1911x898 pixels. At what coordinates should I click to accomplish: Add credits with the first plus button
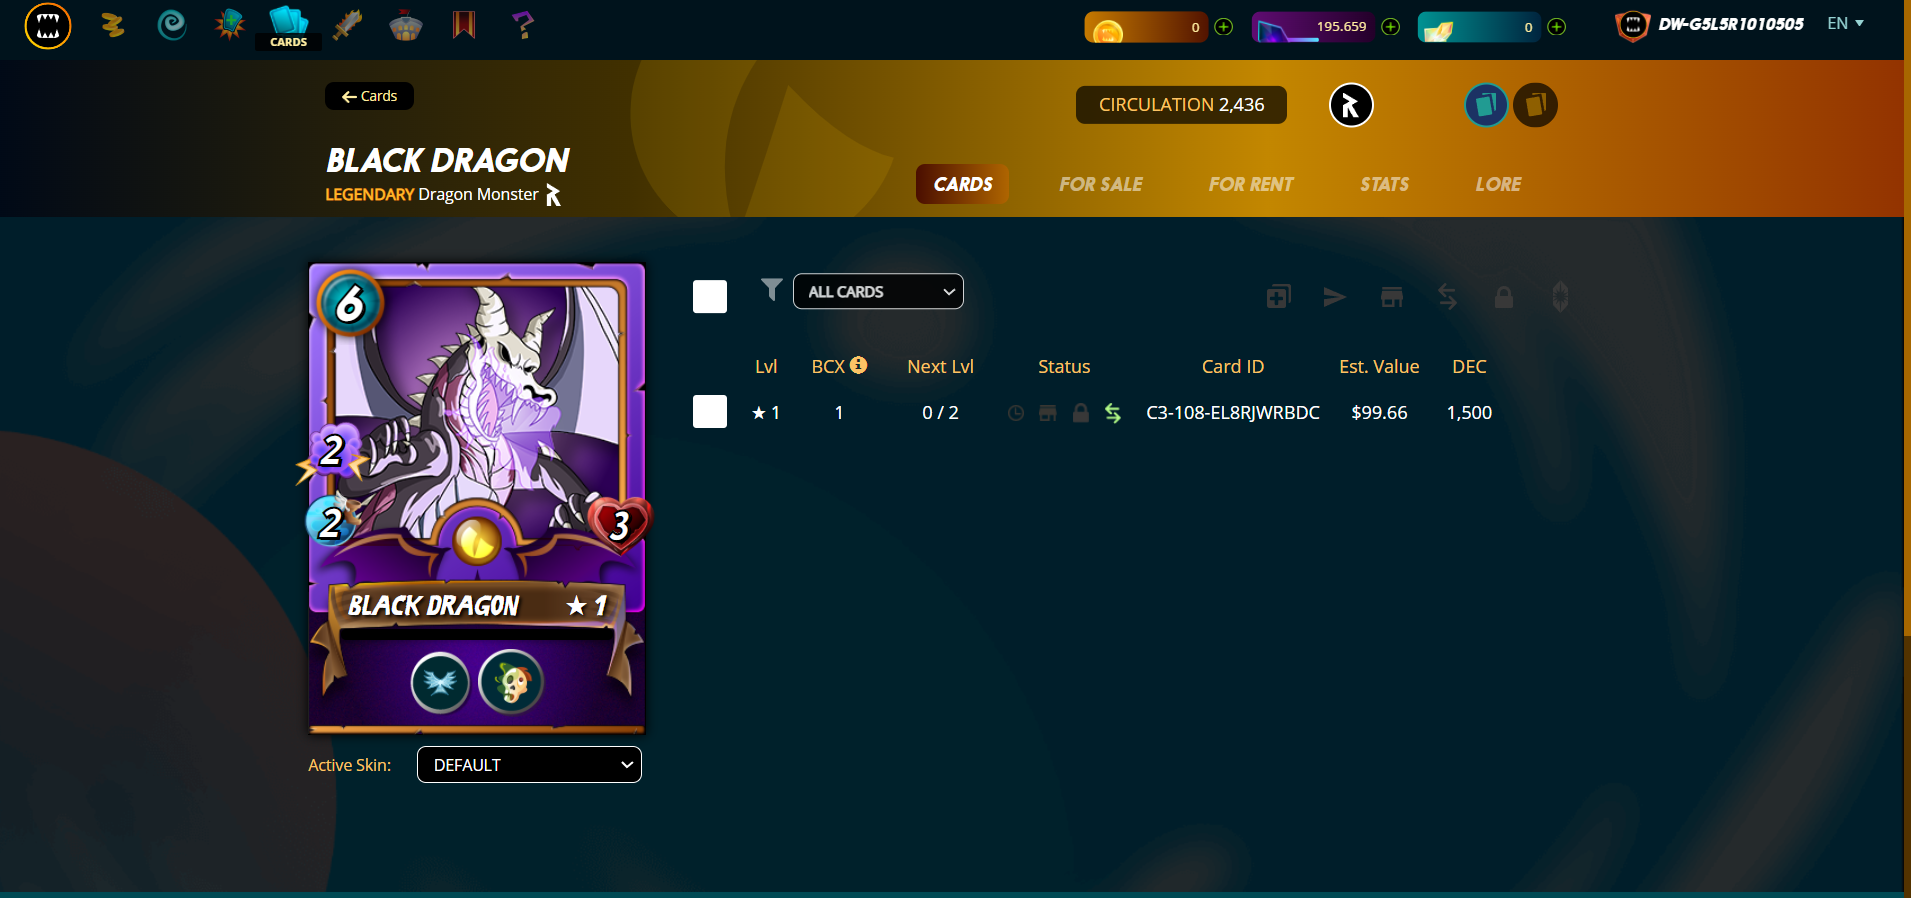1224,27
